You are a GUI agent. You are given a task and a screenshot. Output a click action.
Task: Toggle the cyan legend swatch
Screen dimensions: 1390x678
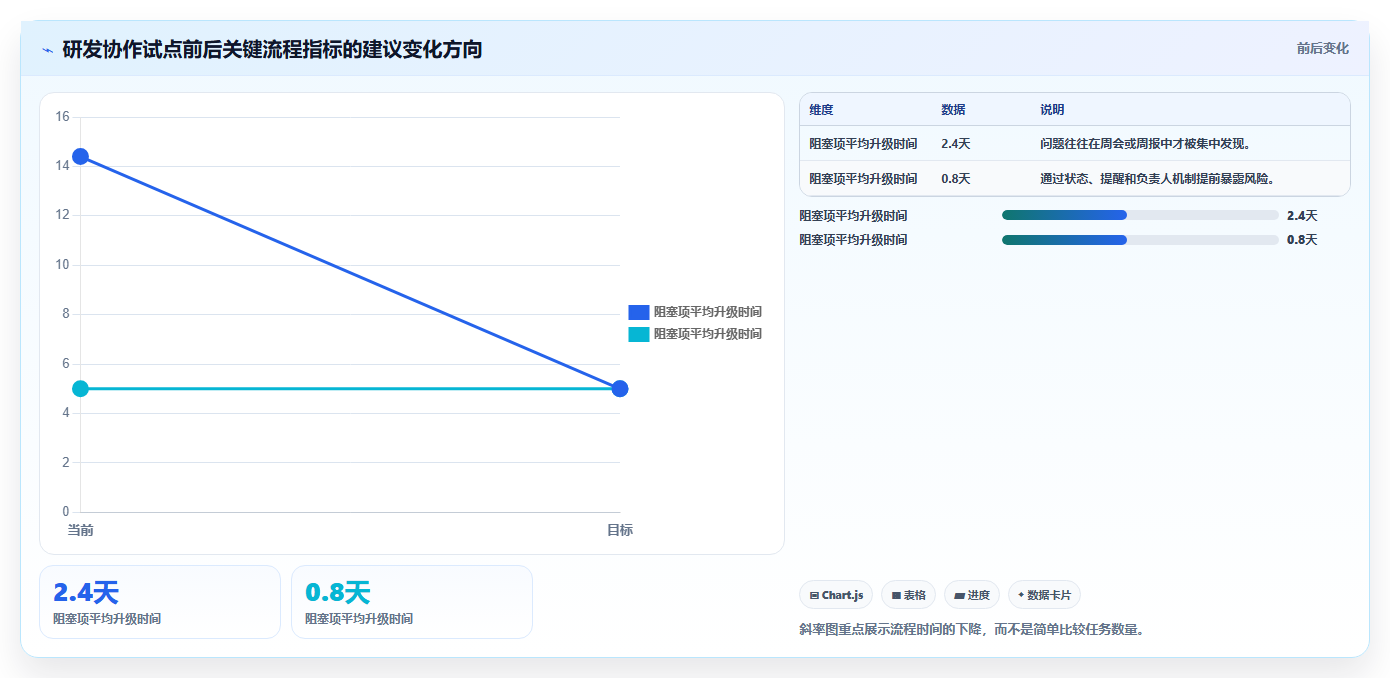coord(638,334)
